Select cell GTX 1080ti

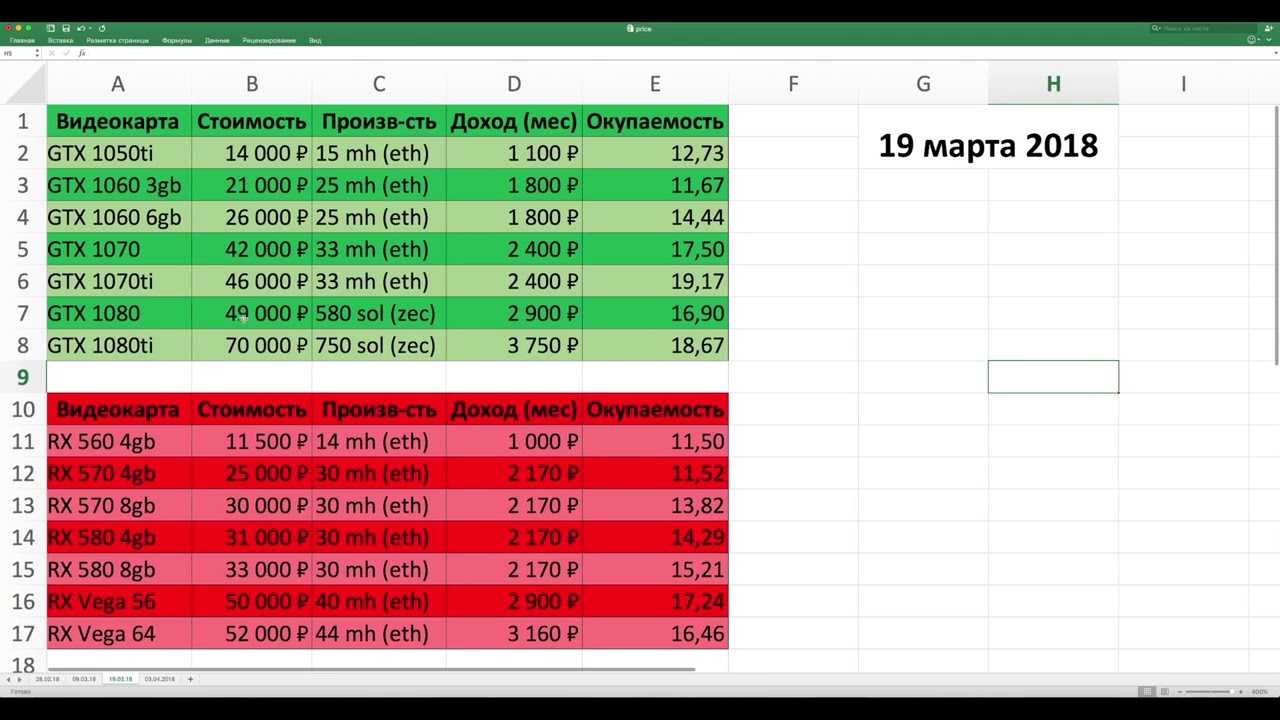(118, 345)
